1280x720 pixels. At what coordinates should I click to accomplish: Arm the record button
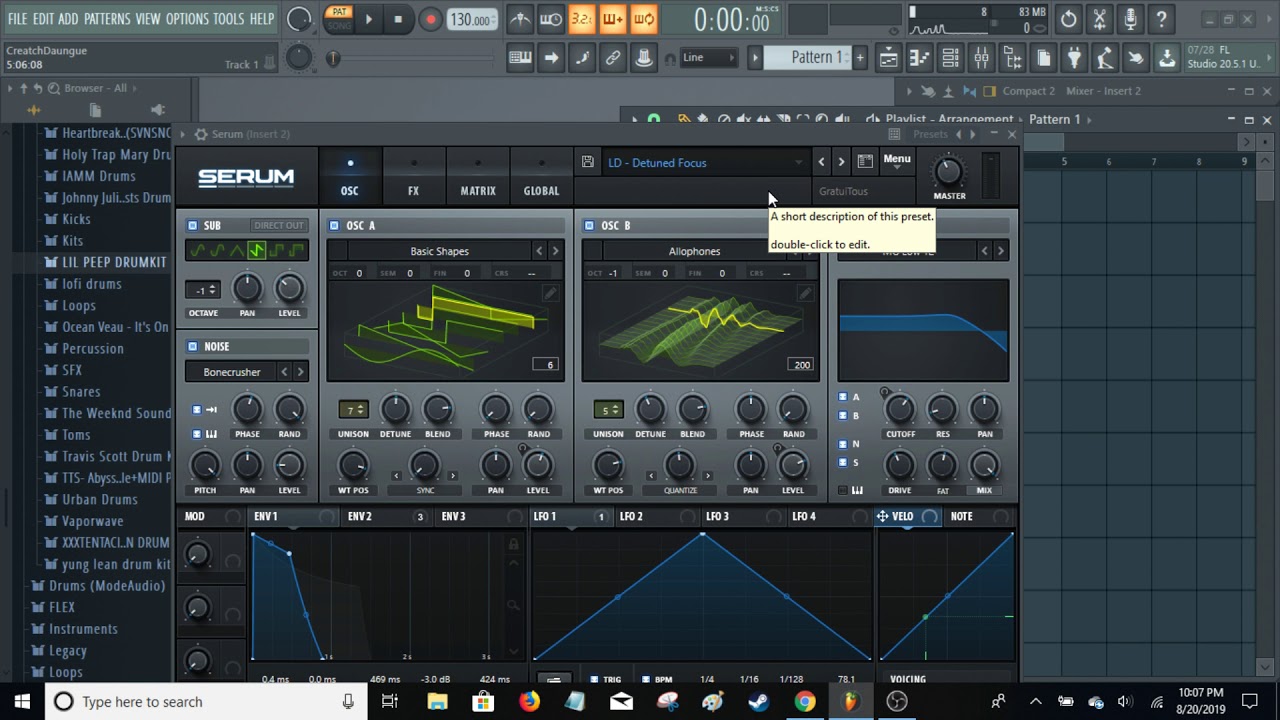click(x=430, y=19)
